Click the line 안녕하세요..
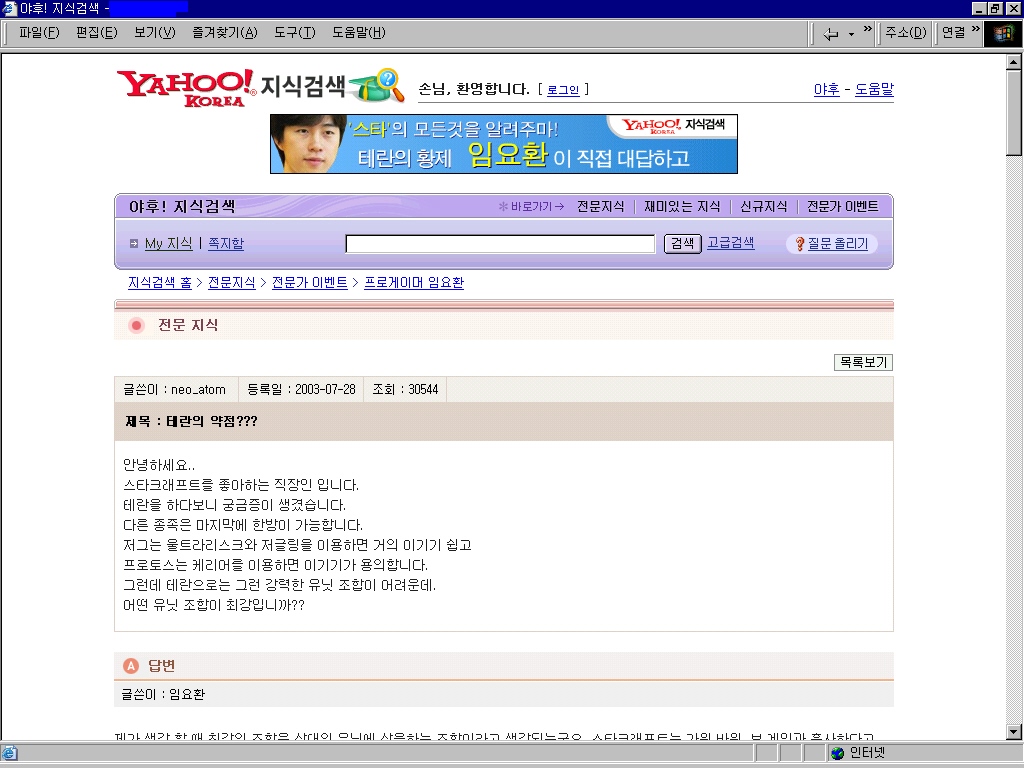This screenshot has width=1024, height=768. (159, 466)
